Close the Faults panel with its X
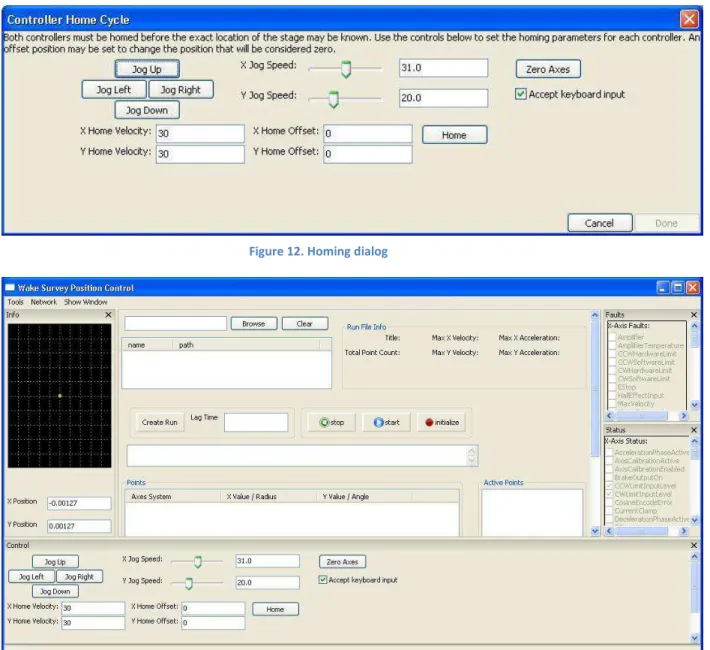The image size is (710, 650). 694,314
